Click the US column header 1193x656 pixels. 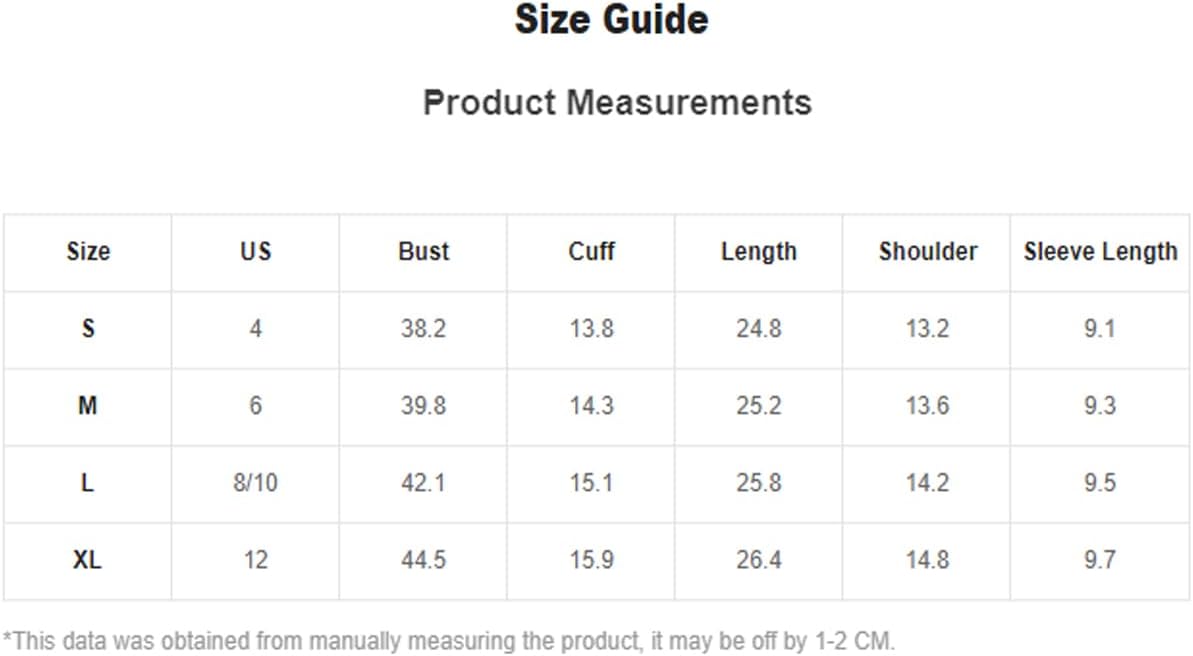tap(256, 251)
